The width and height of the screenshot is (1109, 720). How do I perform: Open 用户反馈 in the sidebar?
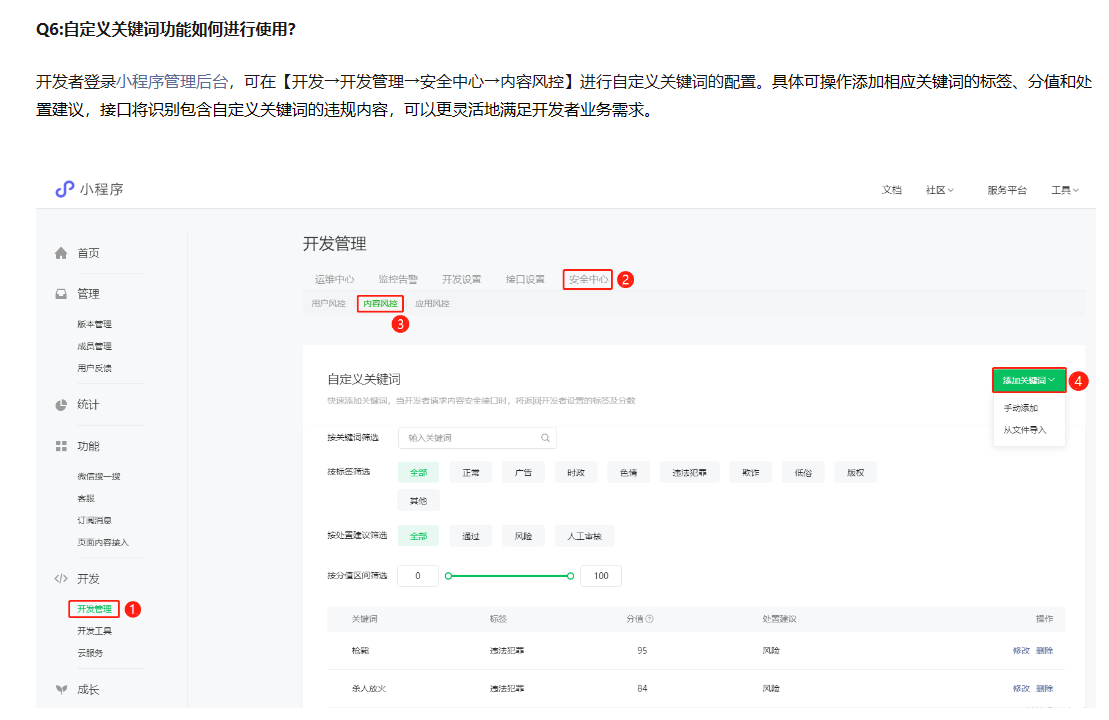[x=94, y=368]
